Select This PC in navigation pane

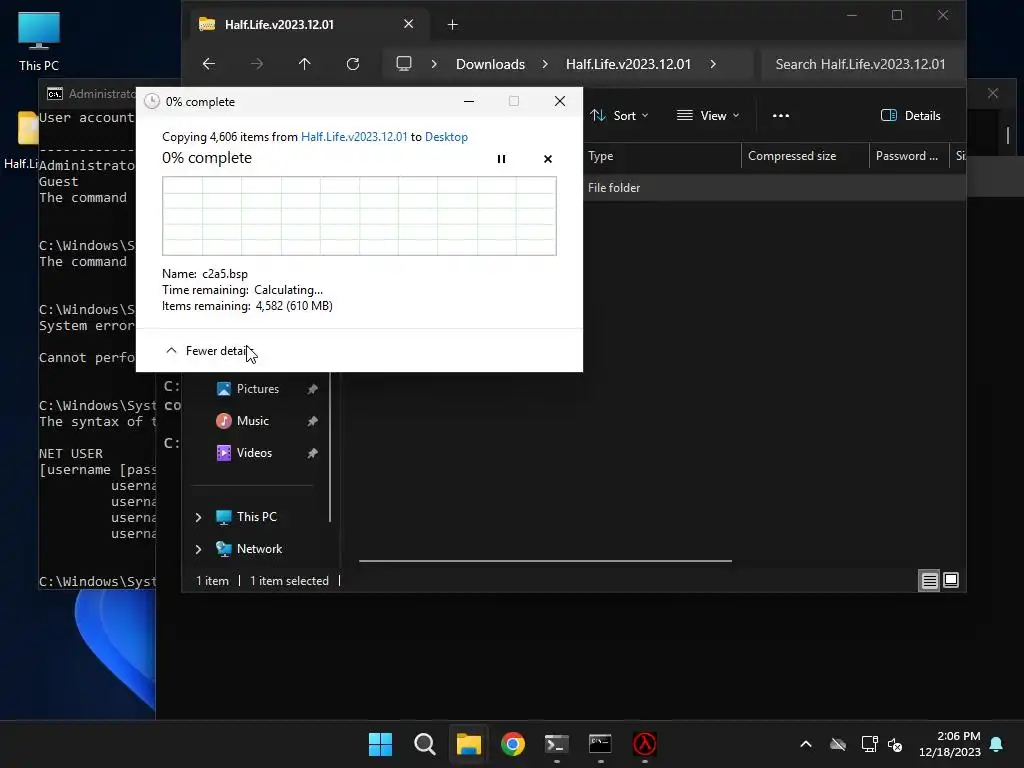click(x=256, y=517)
